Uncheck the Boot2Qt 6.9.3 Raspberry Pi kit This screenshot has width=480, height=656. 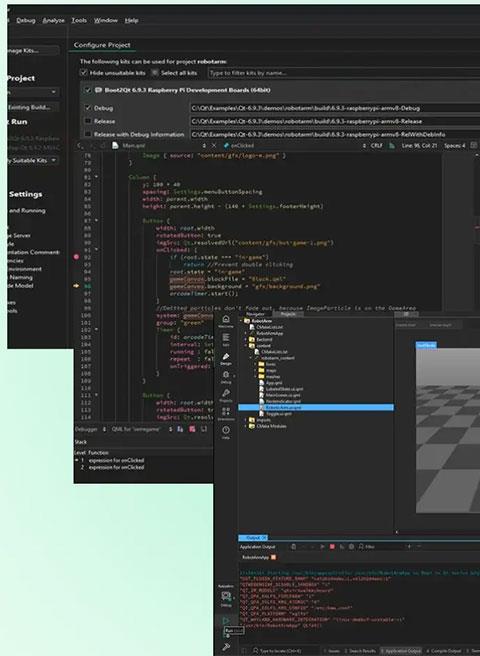tap(87, 90)
